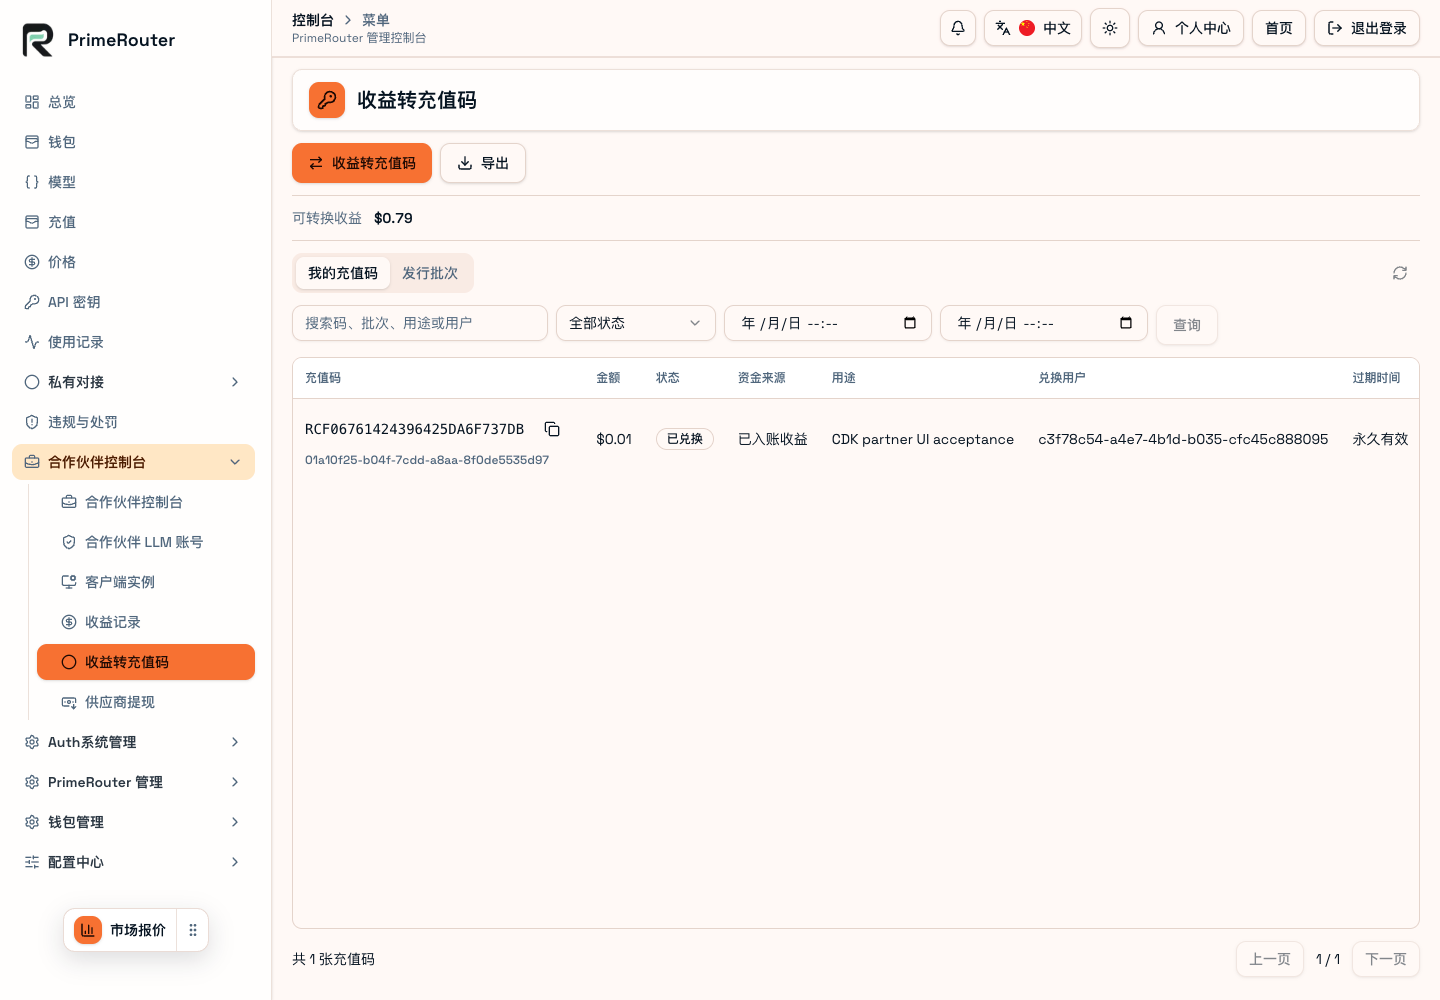This screenshot has width=1440, height=1000.
Task: Click the 导出 export button
Action: pos(483,163)
